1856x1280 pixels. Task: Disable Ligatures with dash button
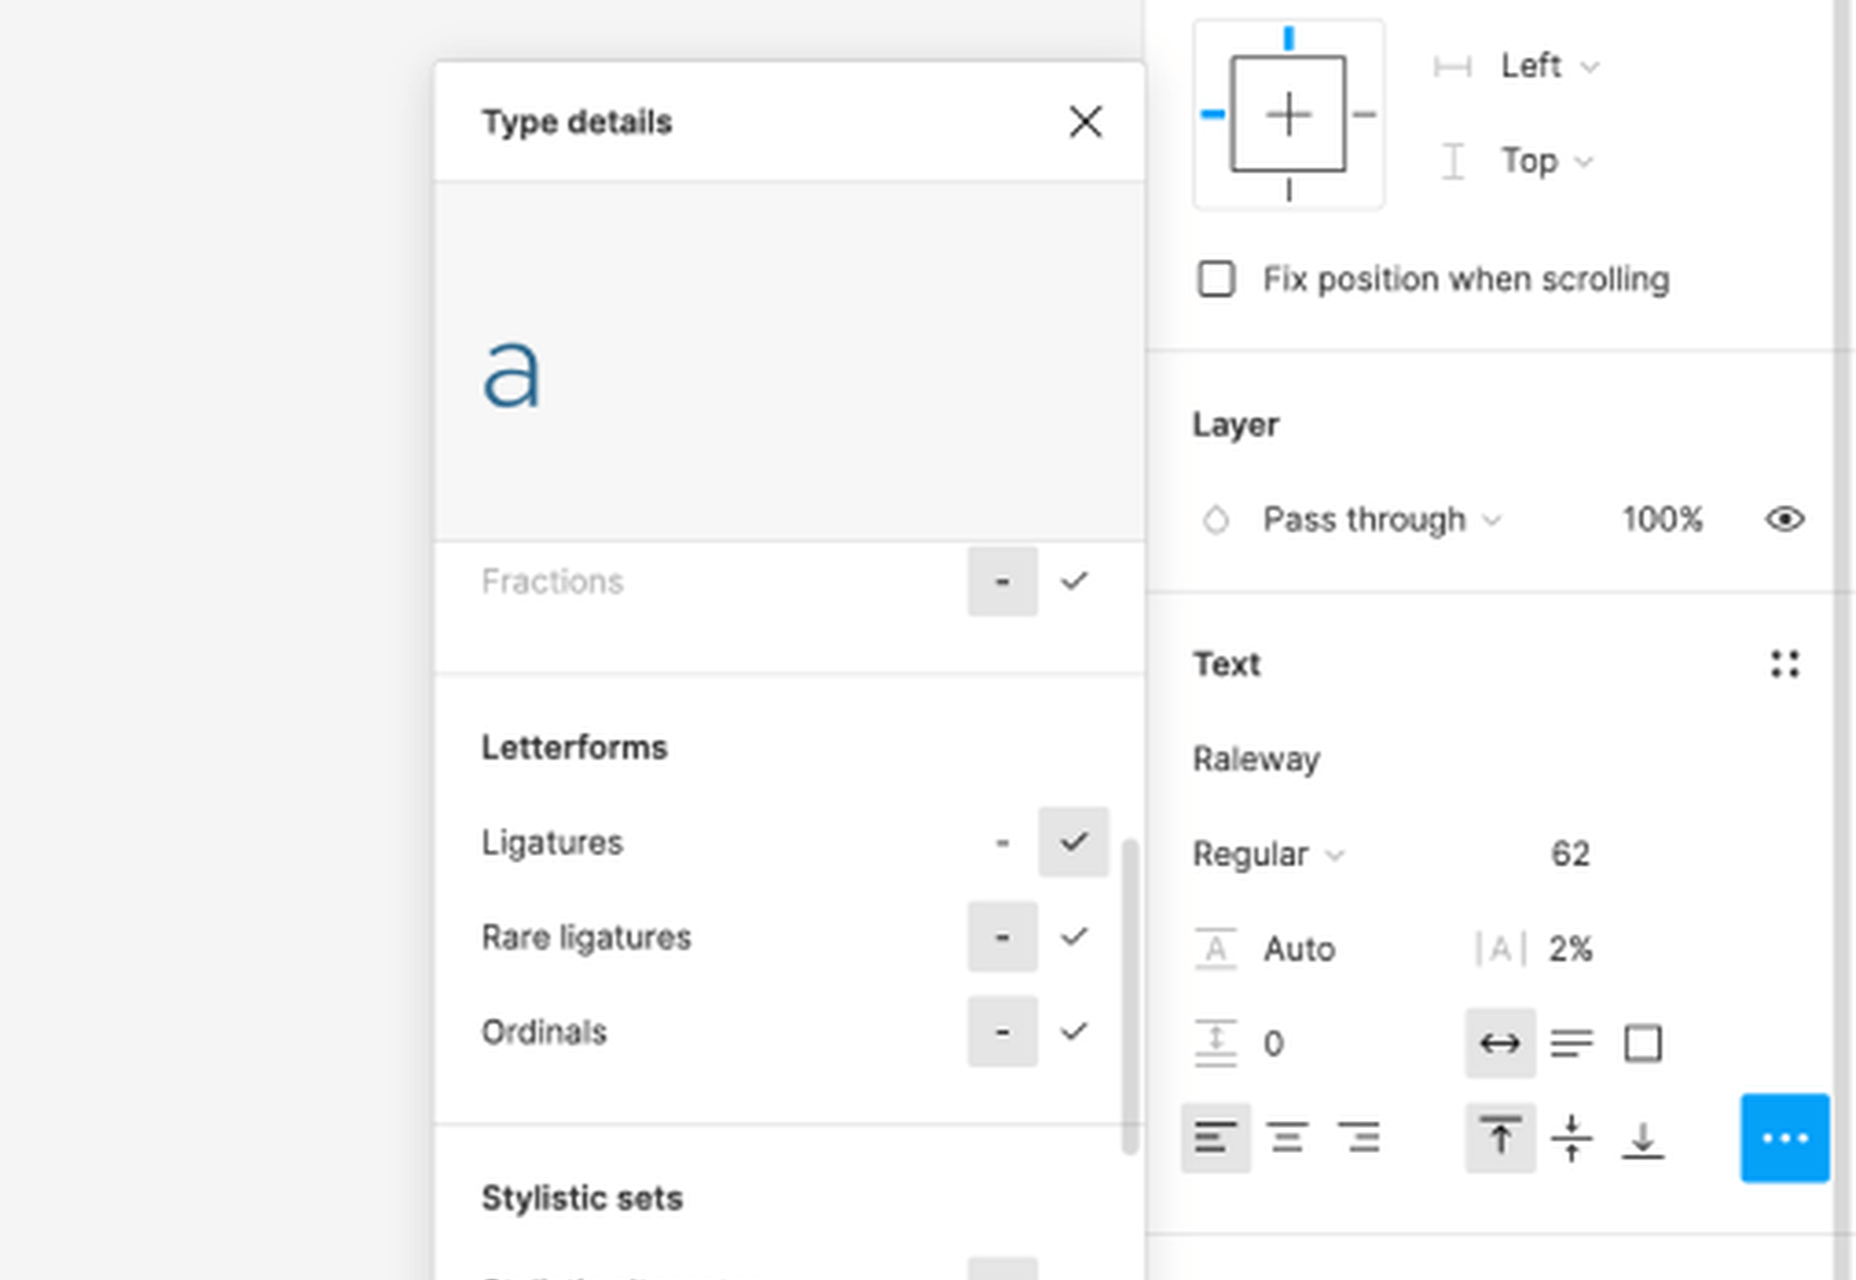click(x=1003, y=842)
